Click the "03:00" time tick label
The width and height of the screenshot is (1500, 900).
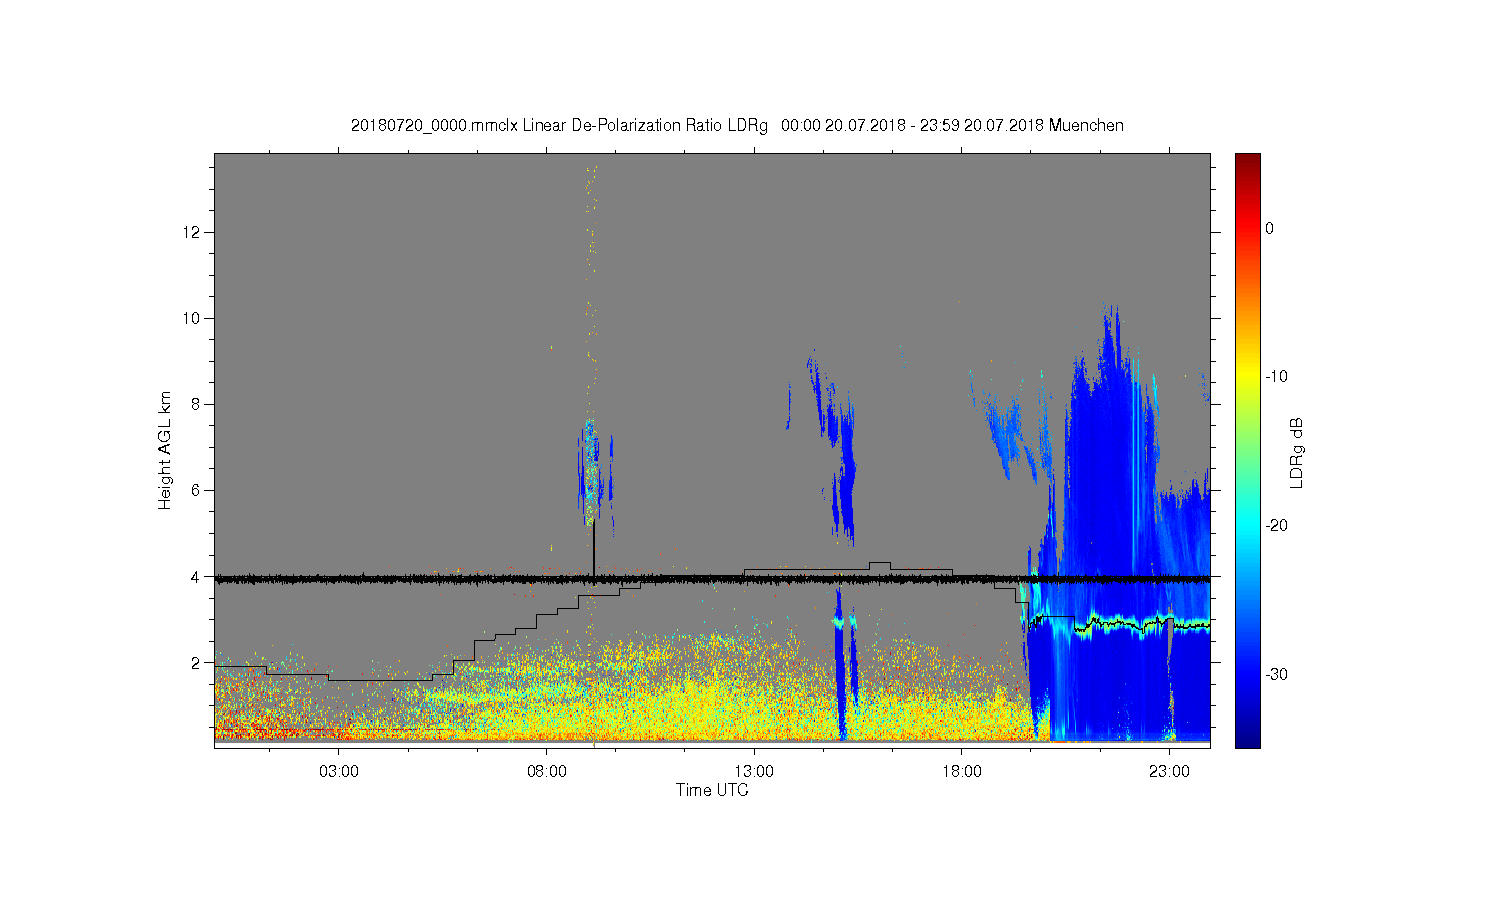coord(339,772)
